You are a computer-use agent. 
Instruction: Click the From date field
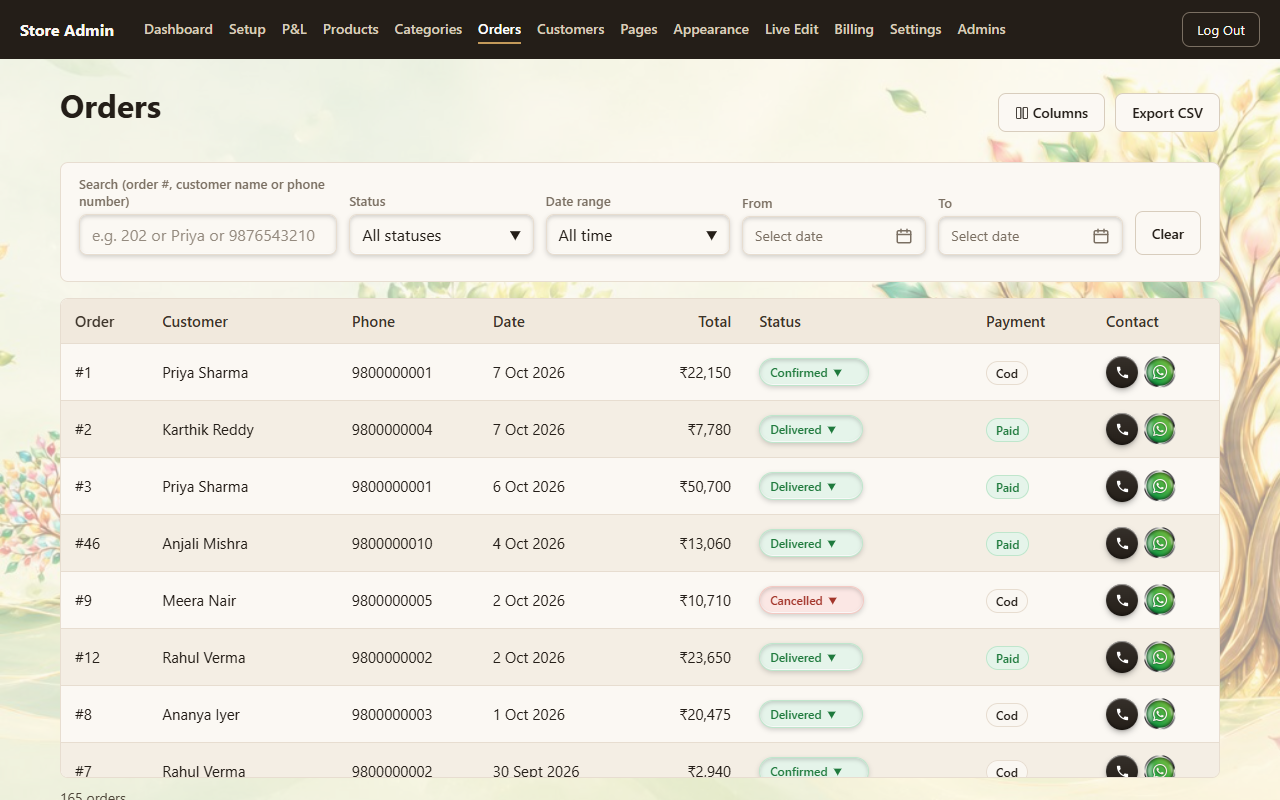click(833, 236)
